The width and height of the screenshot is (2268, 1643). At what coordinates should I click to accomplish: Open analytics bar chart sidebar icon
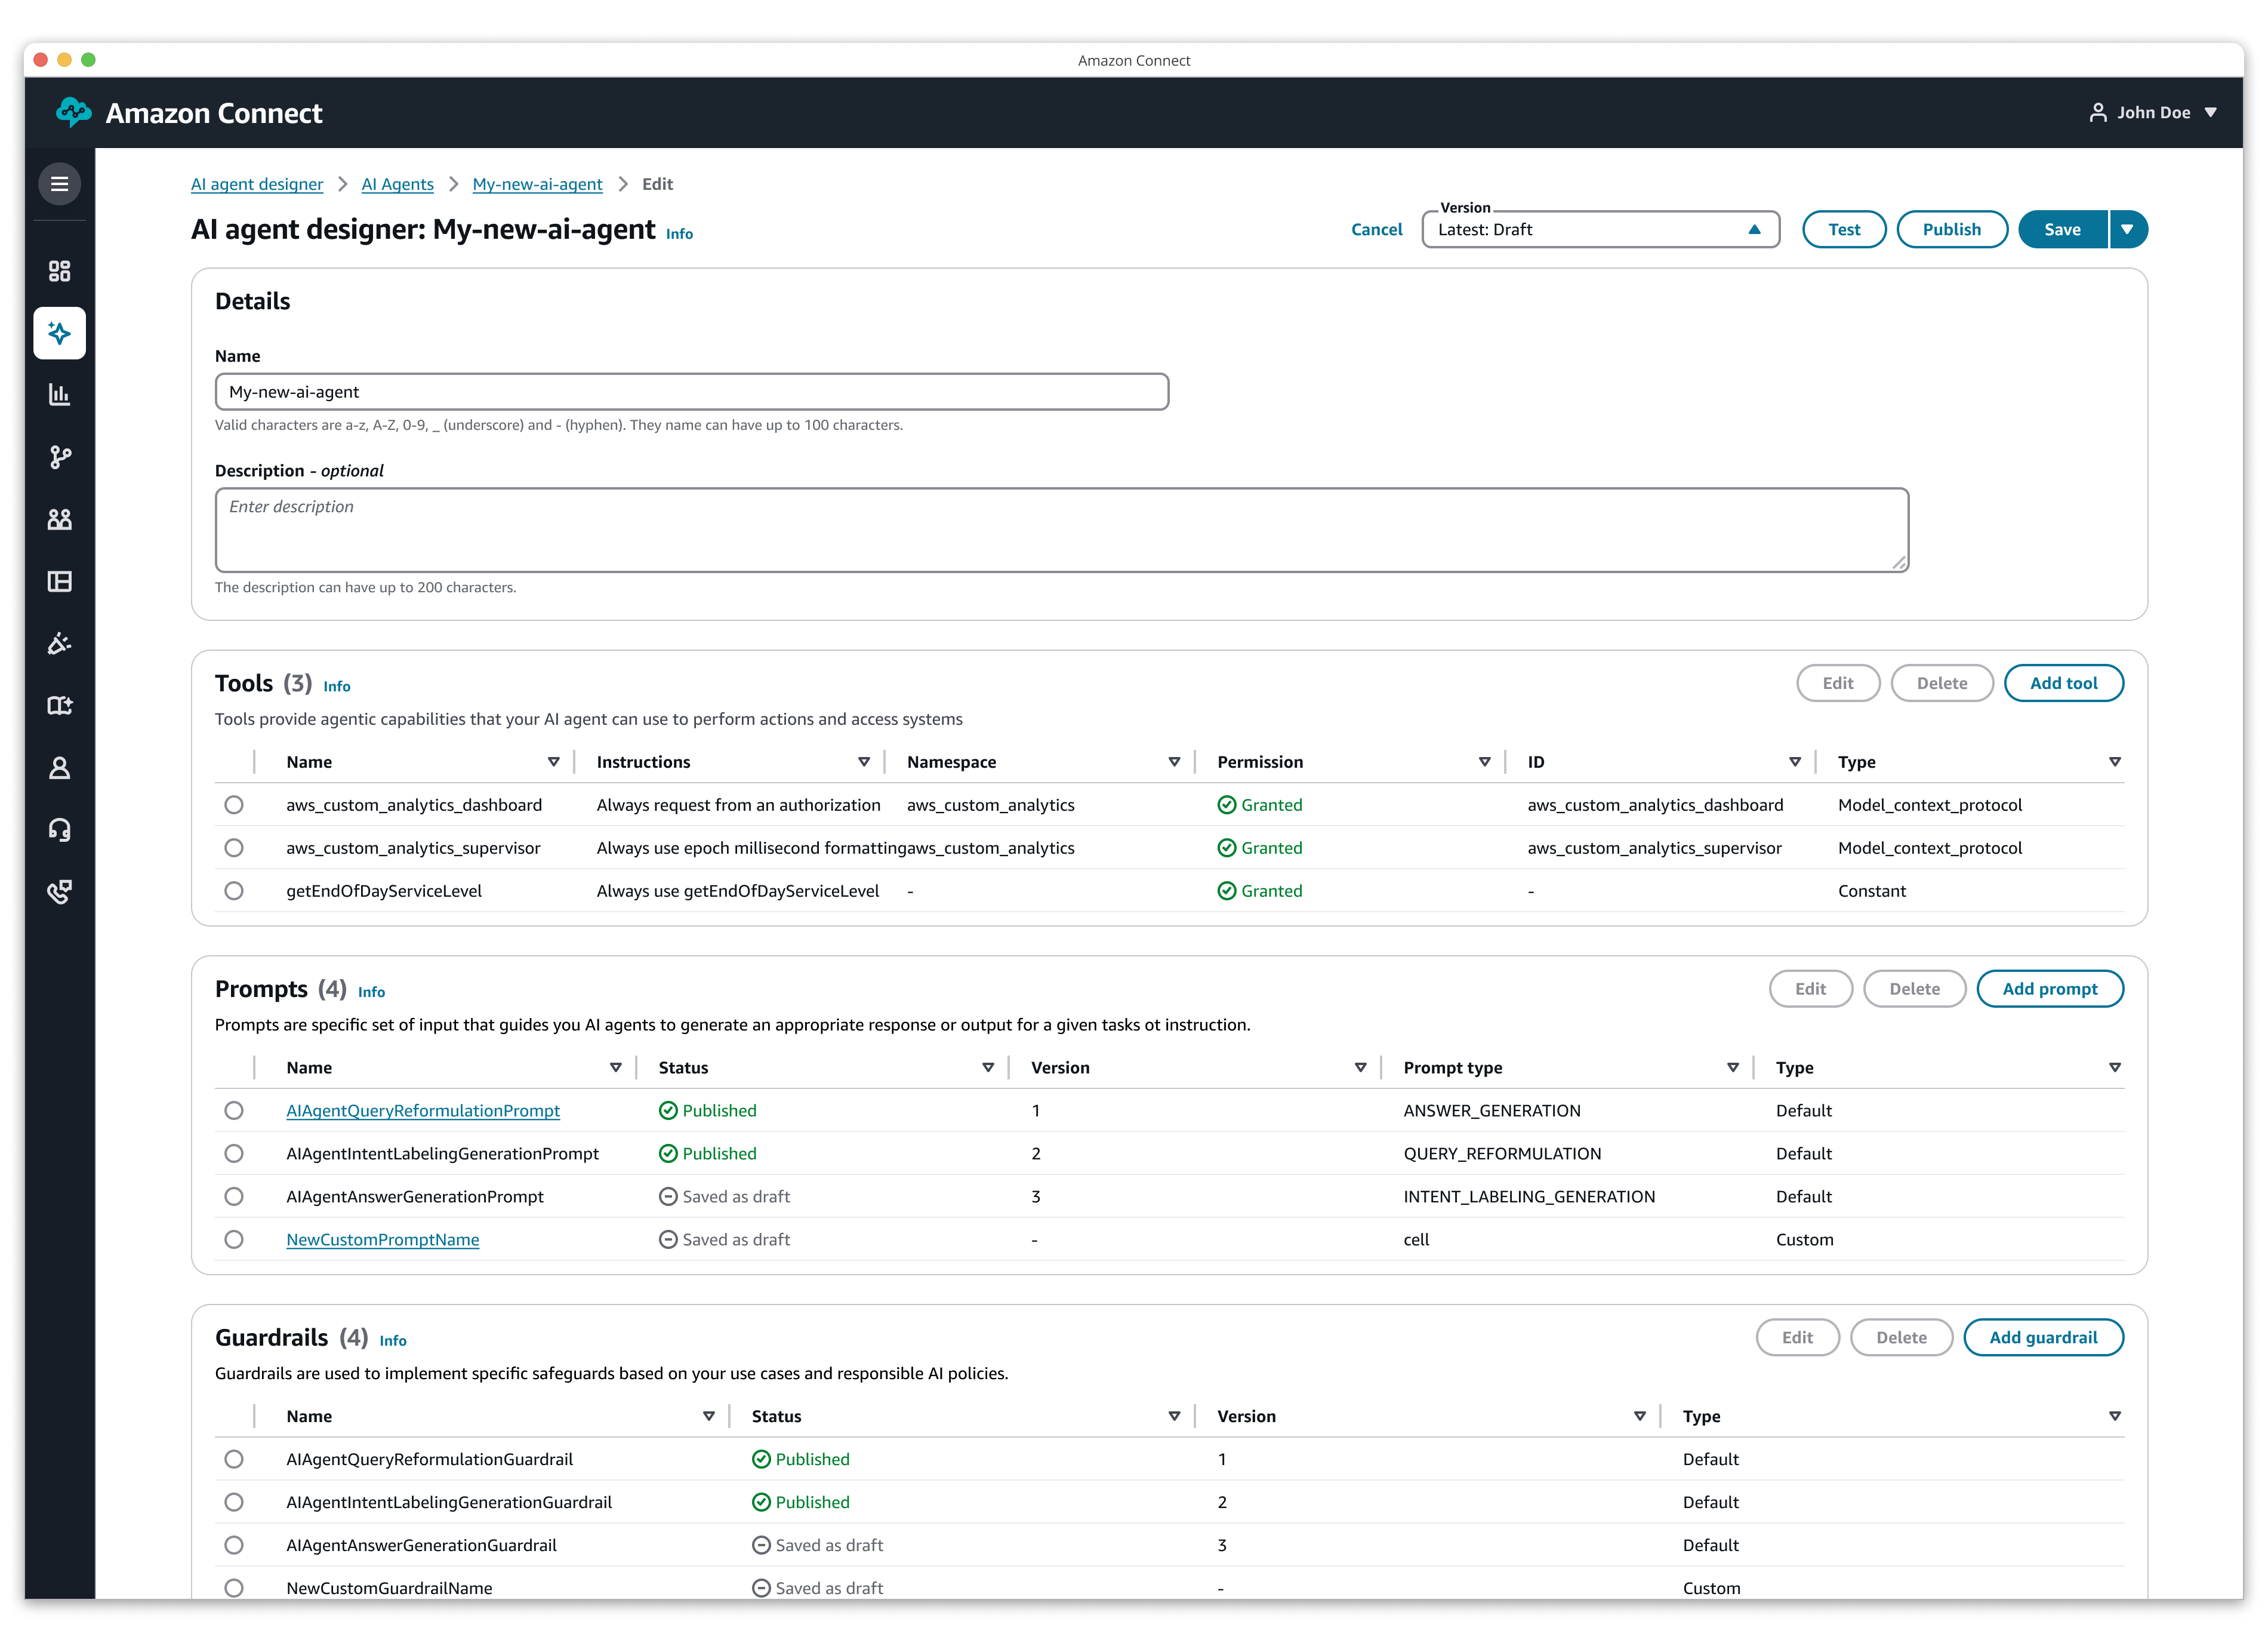click(x=59, y=395)
